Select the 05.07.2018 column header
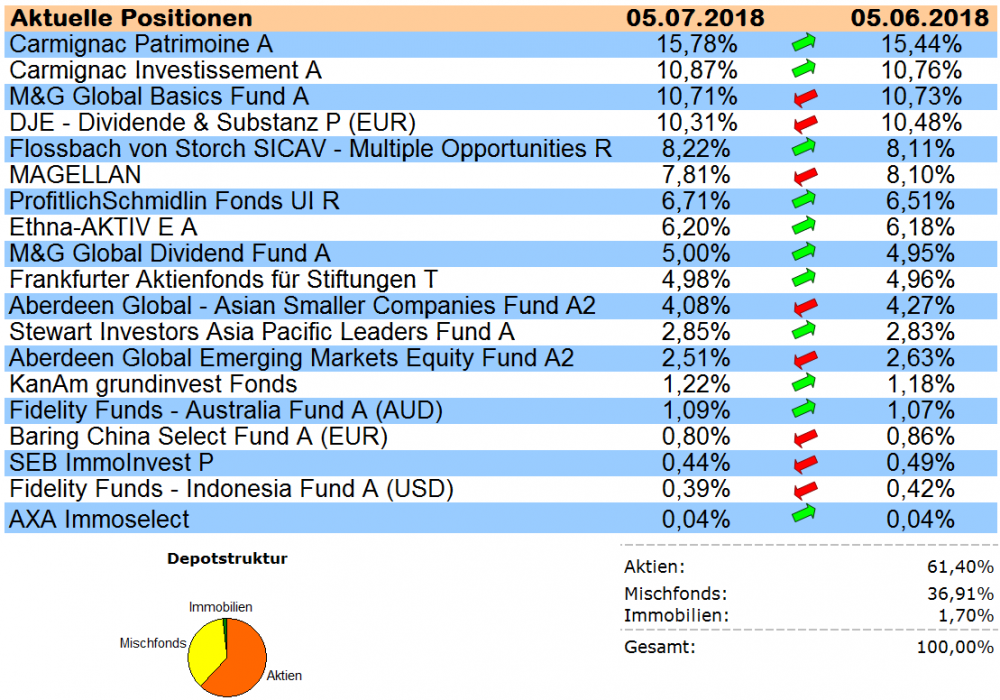 [x=696, y=18]
